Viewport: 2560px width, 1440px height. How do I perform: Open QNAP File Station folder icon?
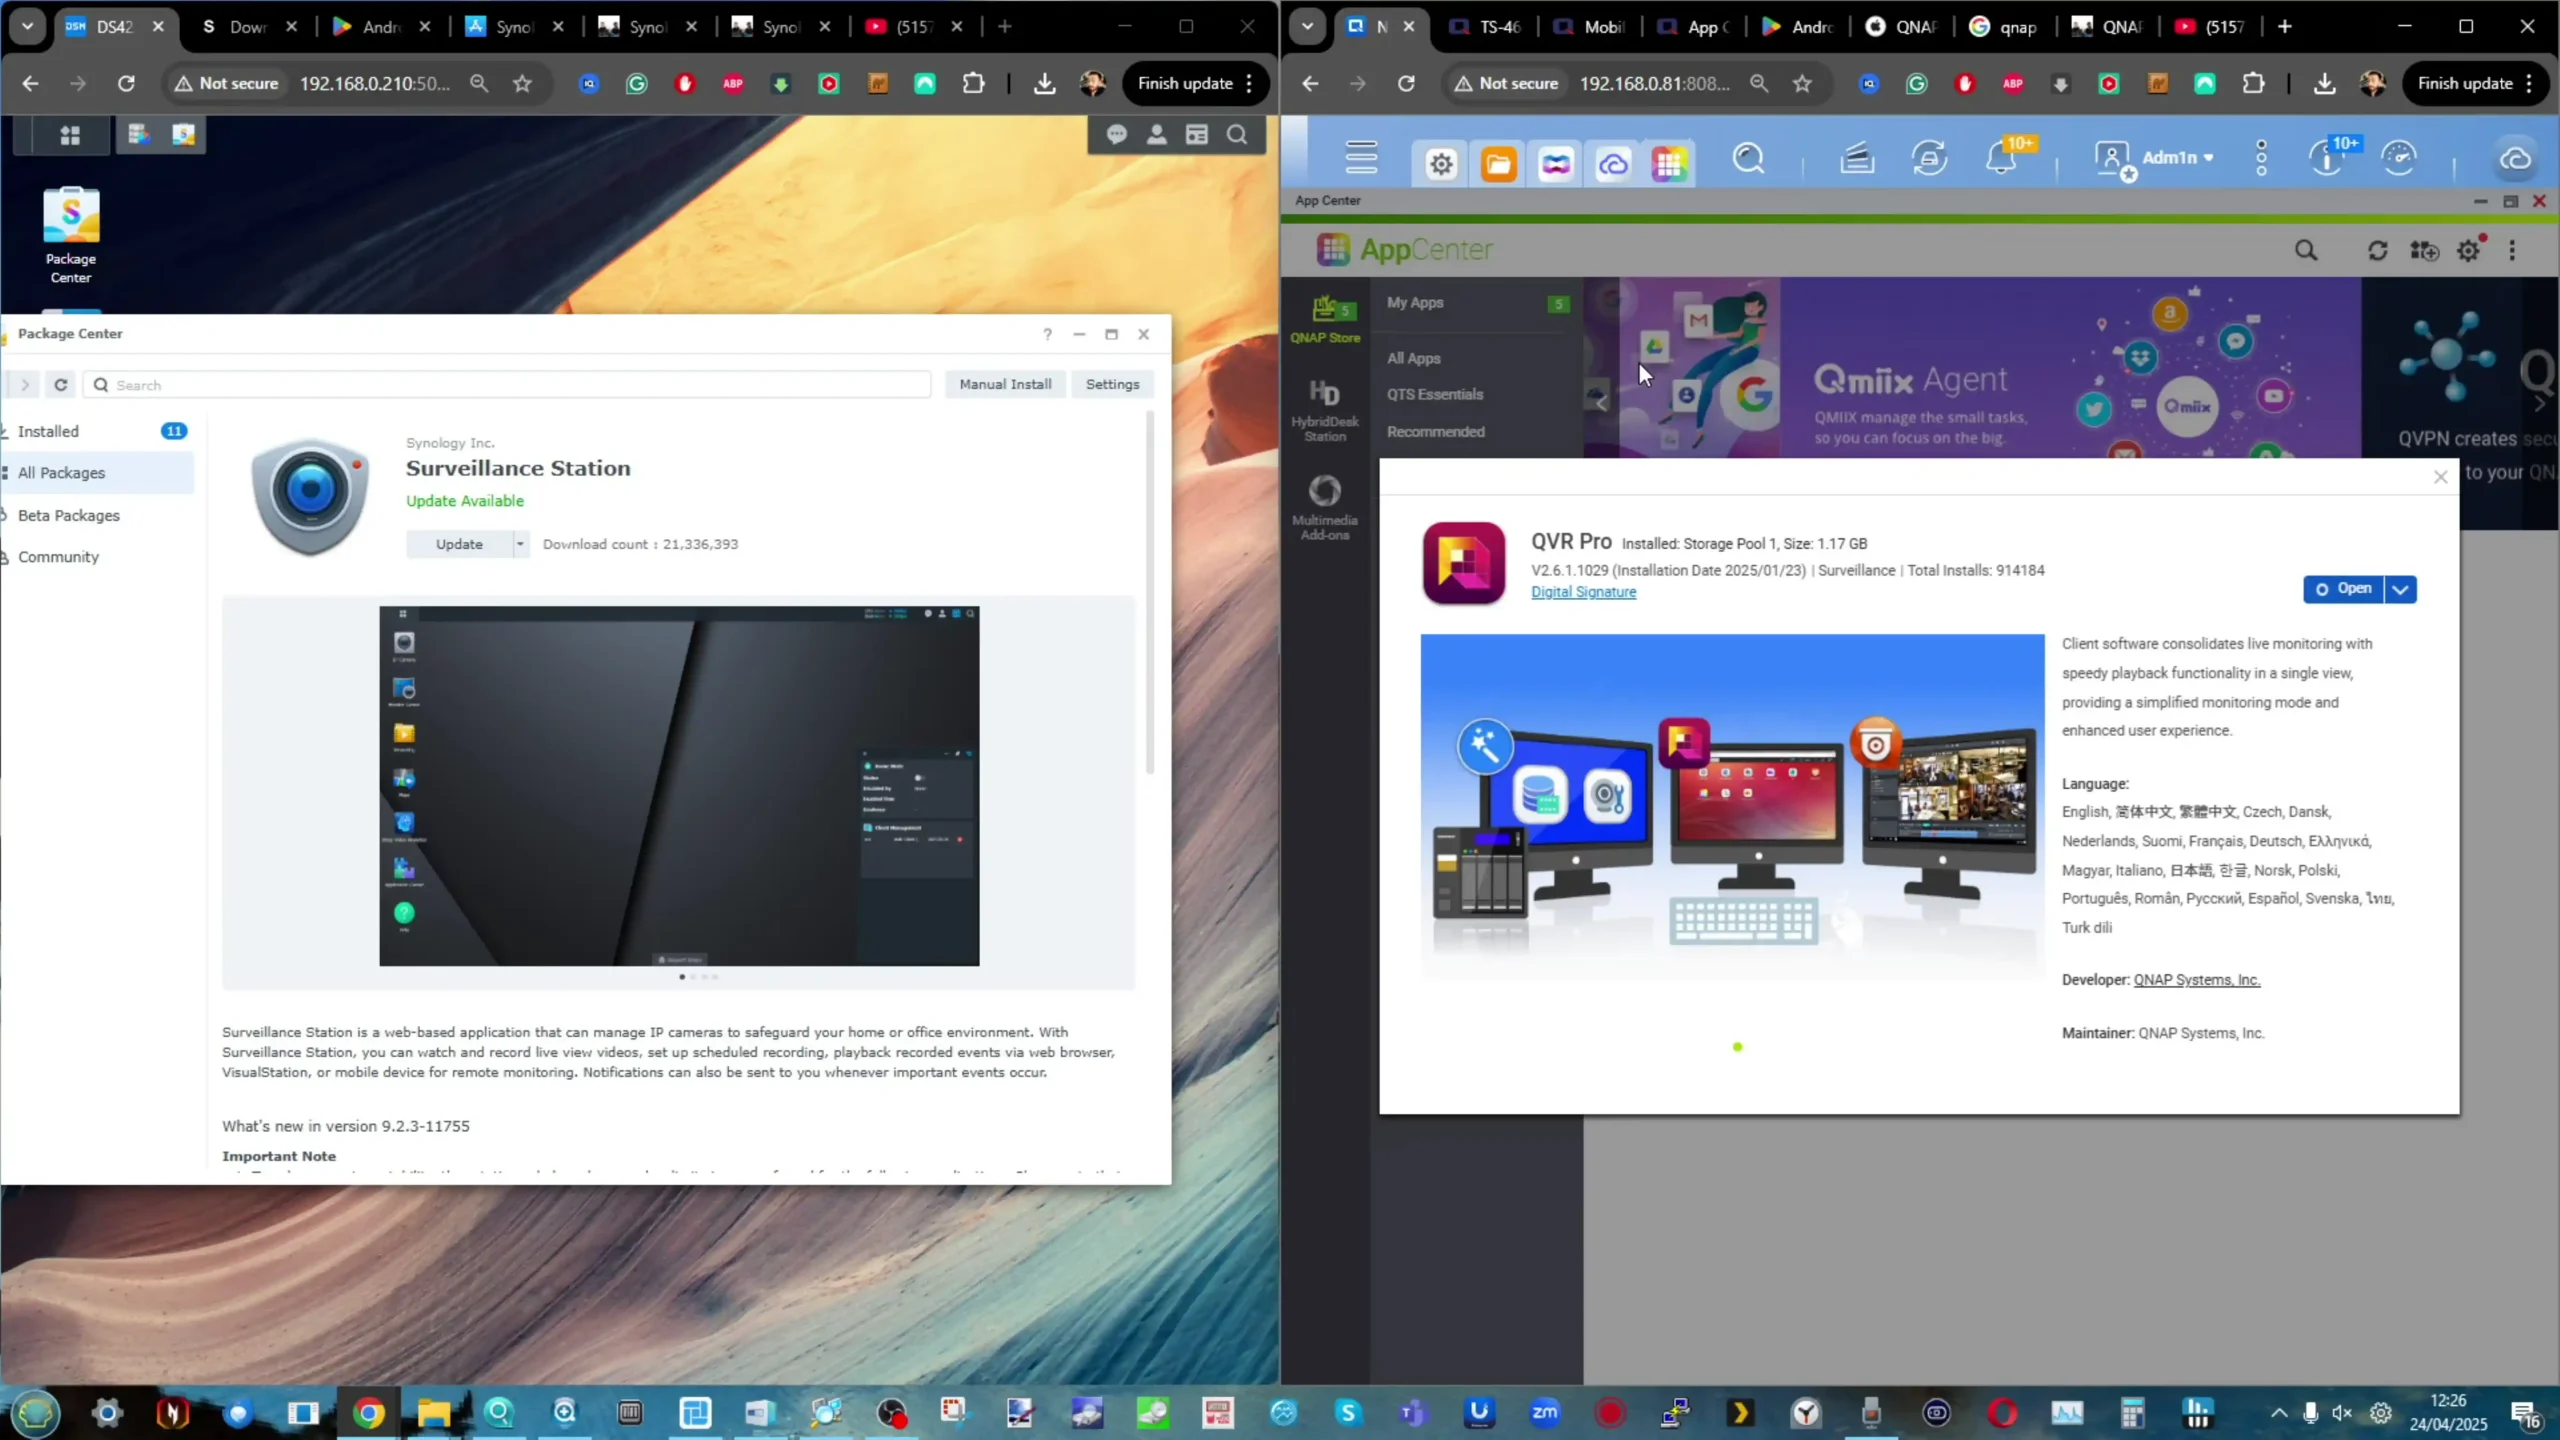click(x=1498, y=163)
